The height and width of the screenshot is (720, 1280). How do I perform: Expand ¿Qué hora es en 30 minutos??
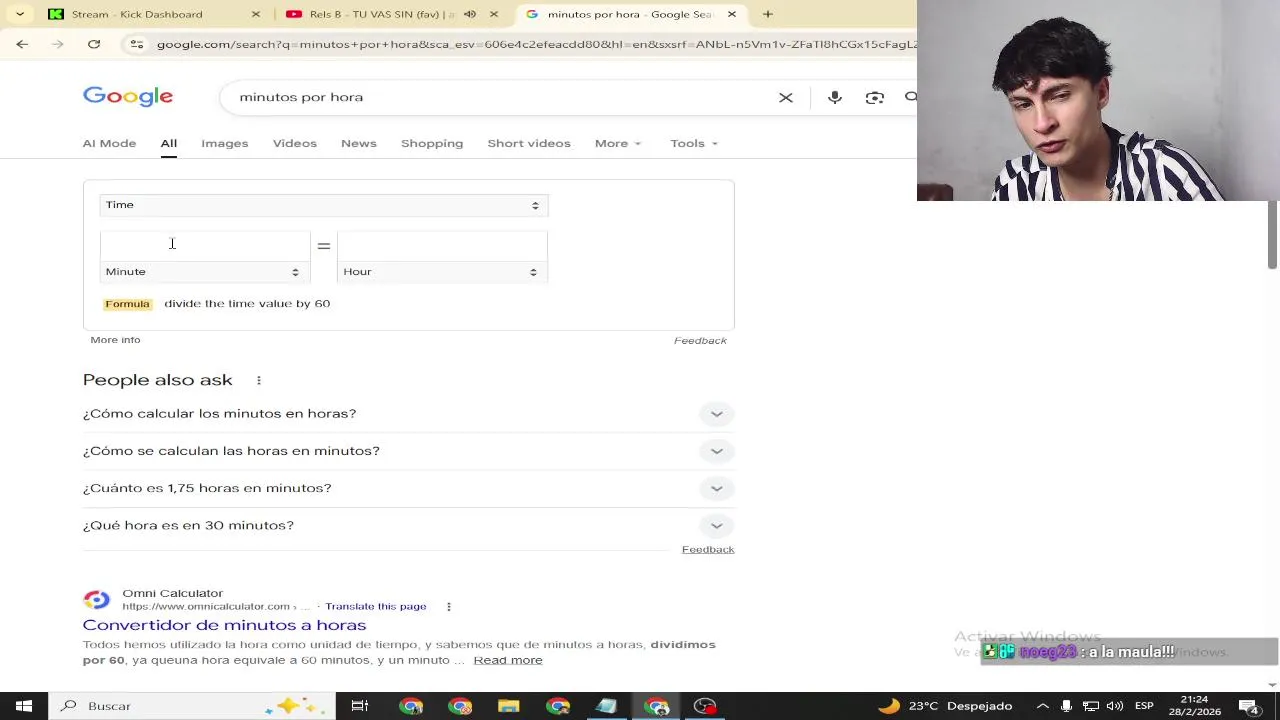[408, 525]
